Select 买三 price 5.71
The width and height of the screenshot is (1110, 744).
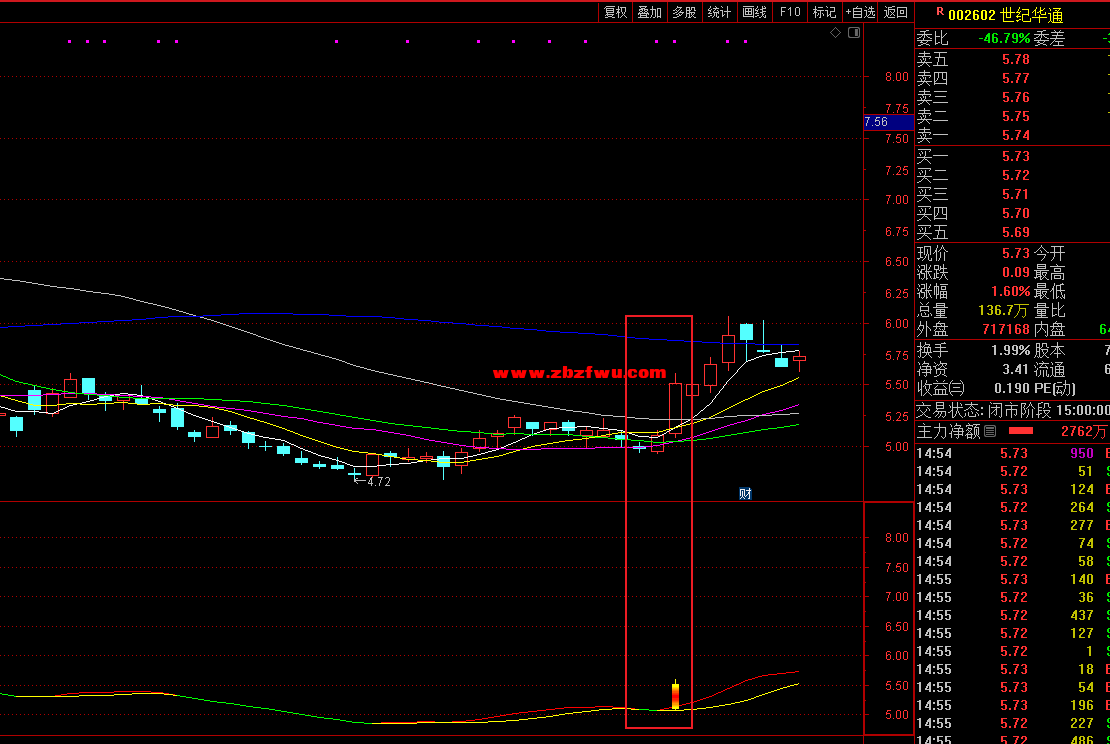tap(1016, 195)
